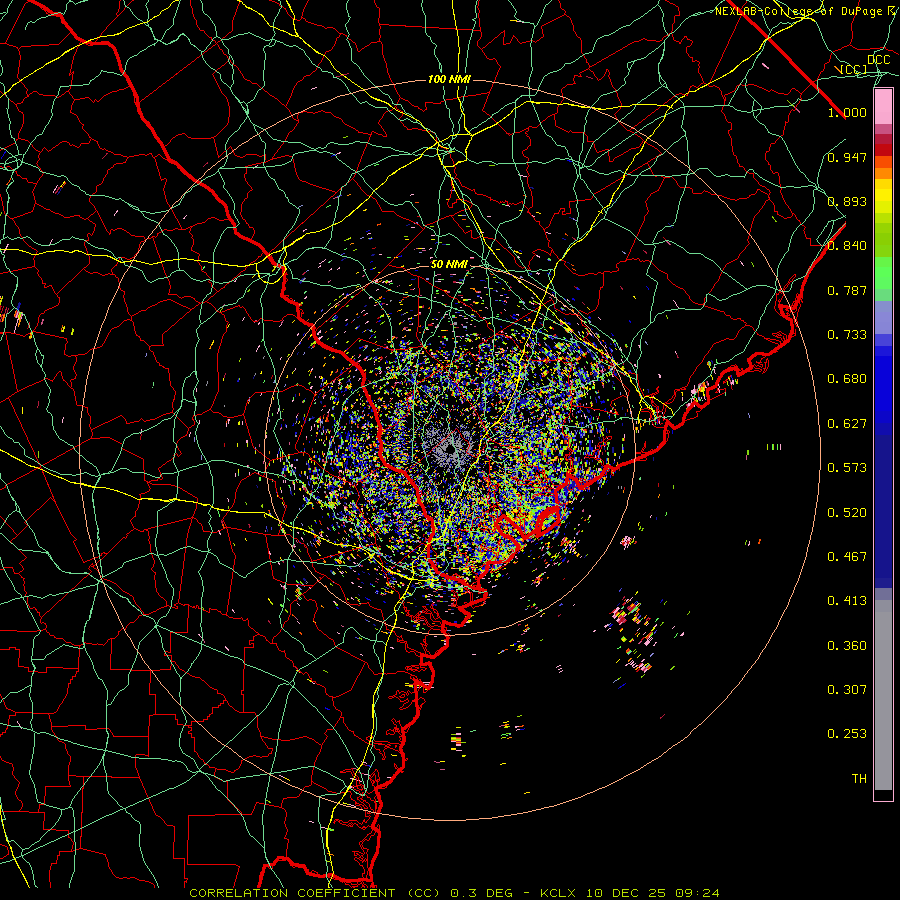Select the light periwinkle band near 0.733

pos(883,317)
